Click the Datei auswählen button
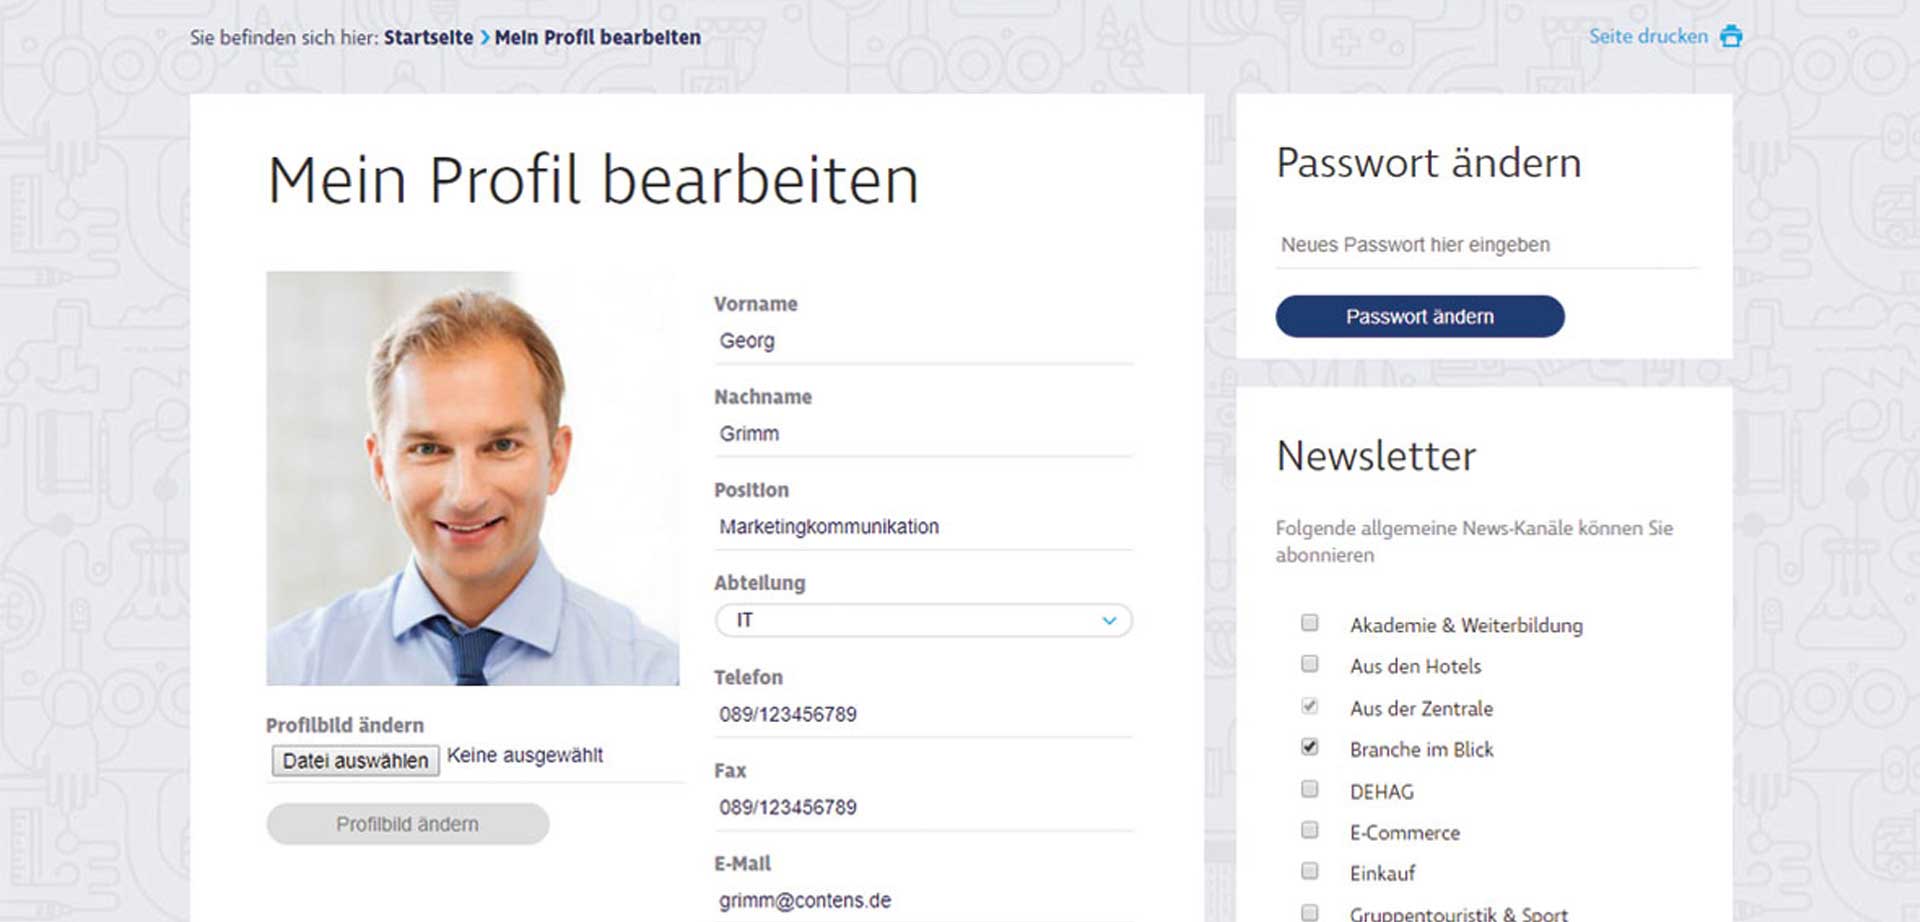This screenshot has height=922, width=1920. [355, 761]
